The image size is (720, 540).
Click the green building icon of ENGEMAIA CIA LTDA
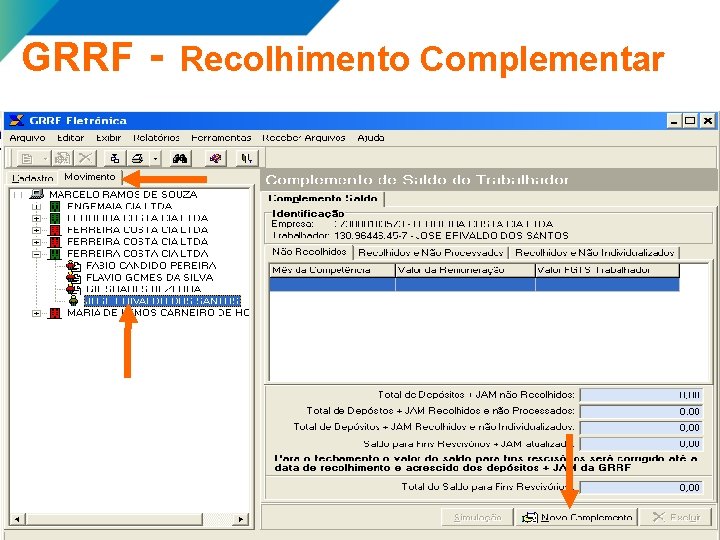pyautogui.click(x=55, y=206)
